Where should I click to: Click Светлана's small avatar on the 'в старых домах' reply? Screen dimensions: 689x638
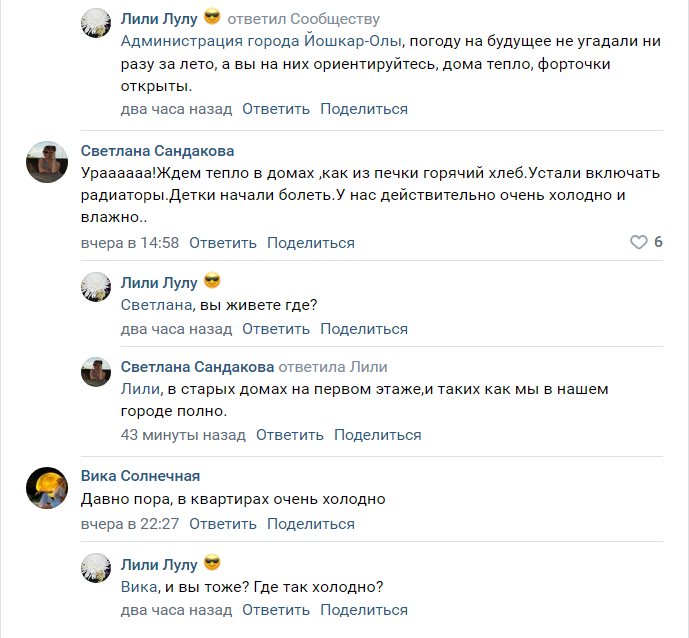click(95, 372)
